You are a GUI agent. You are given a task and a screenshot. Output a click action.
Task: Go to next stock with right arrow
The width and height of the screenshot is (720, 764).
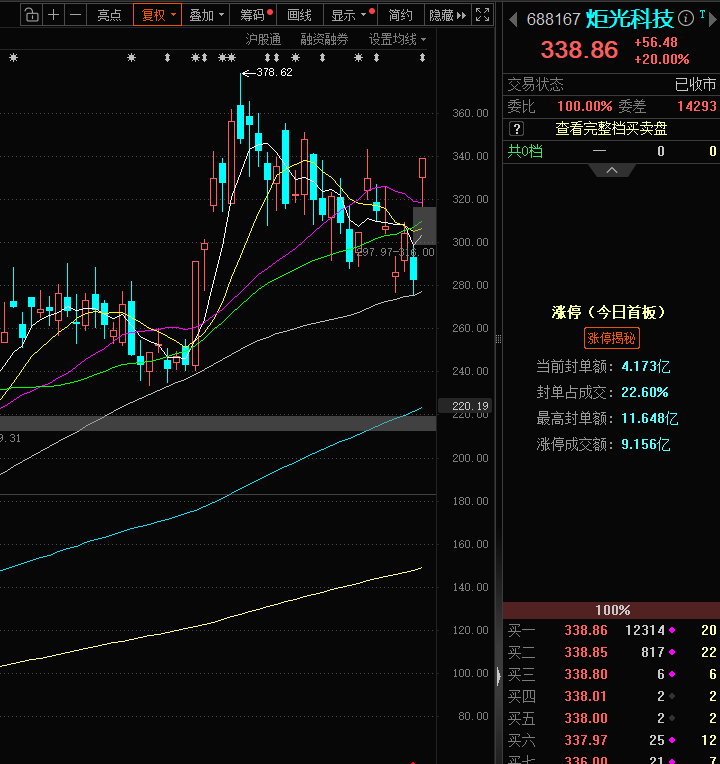[713, 19]
